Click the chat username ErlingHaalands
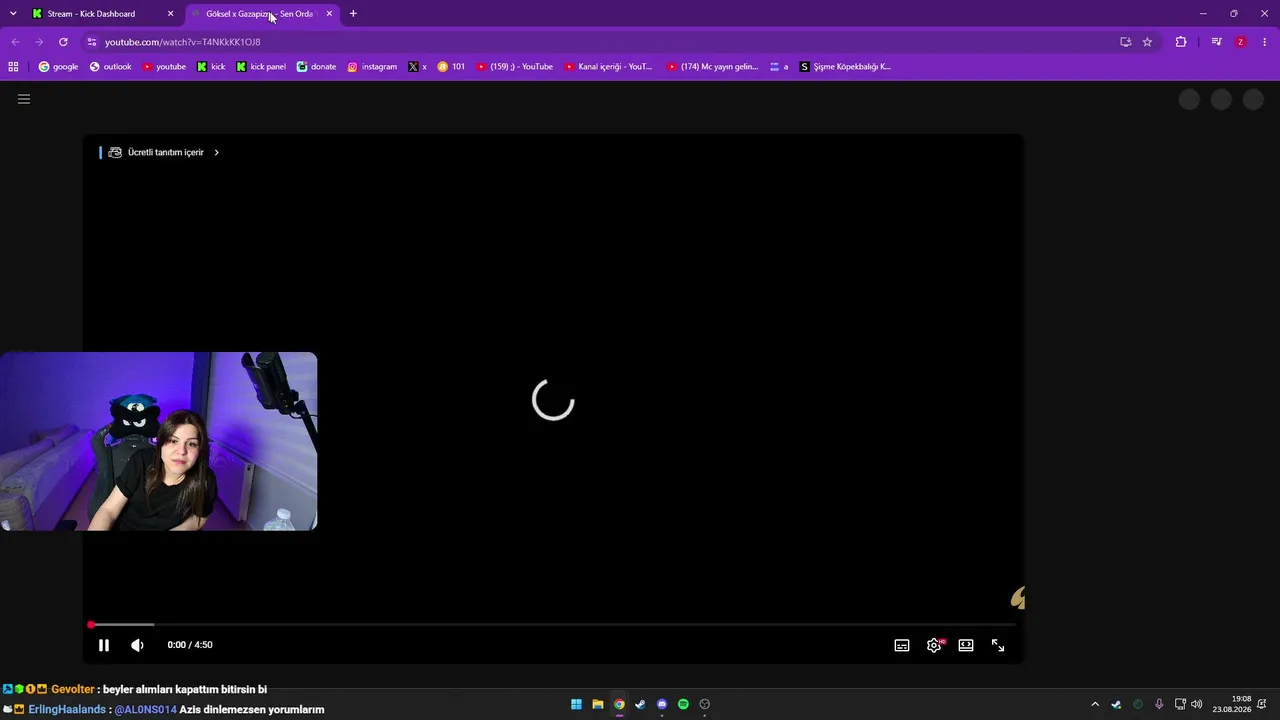 click(67, 710)
